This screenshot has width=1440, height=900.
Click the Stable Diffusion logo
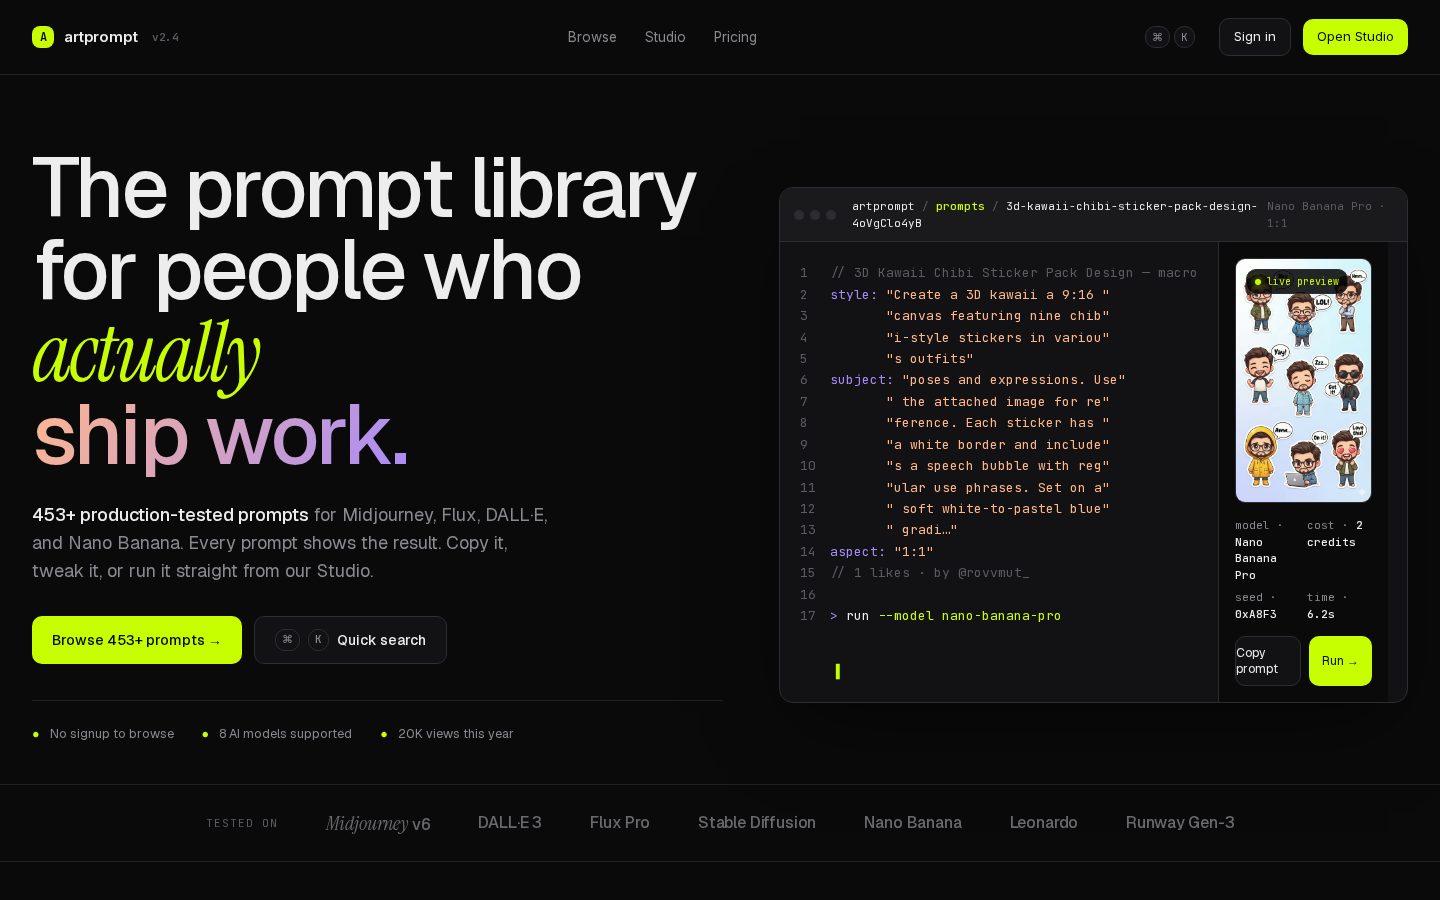pos(757,823)
